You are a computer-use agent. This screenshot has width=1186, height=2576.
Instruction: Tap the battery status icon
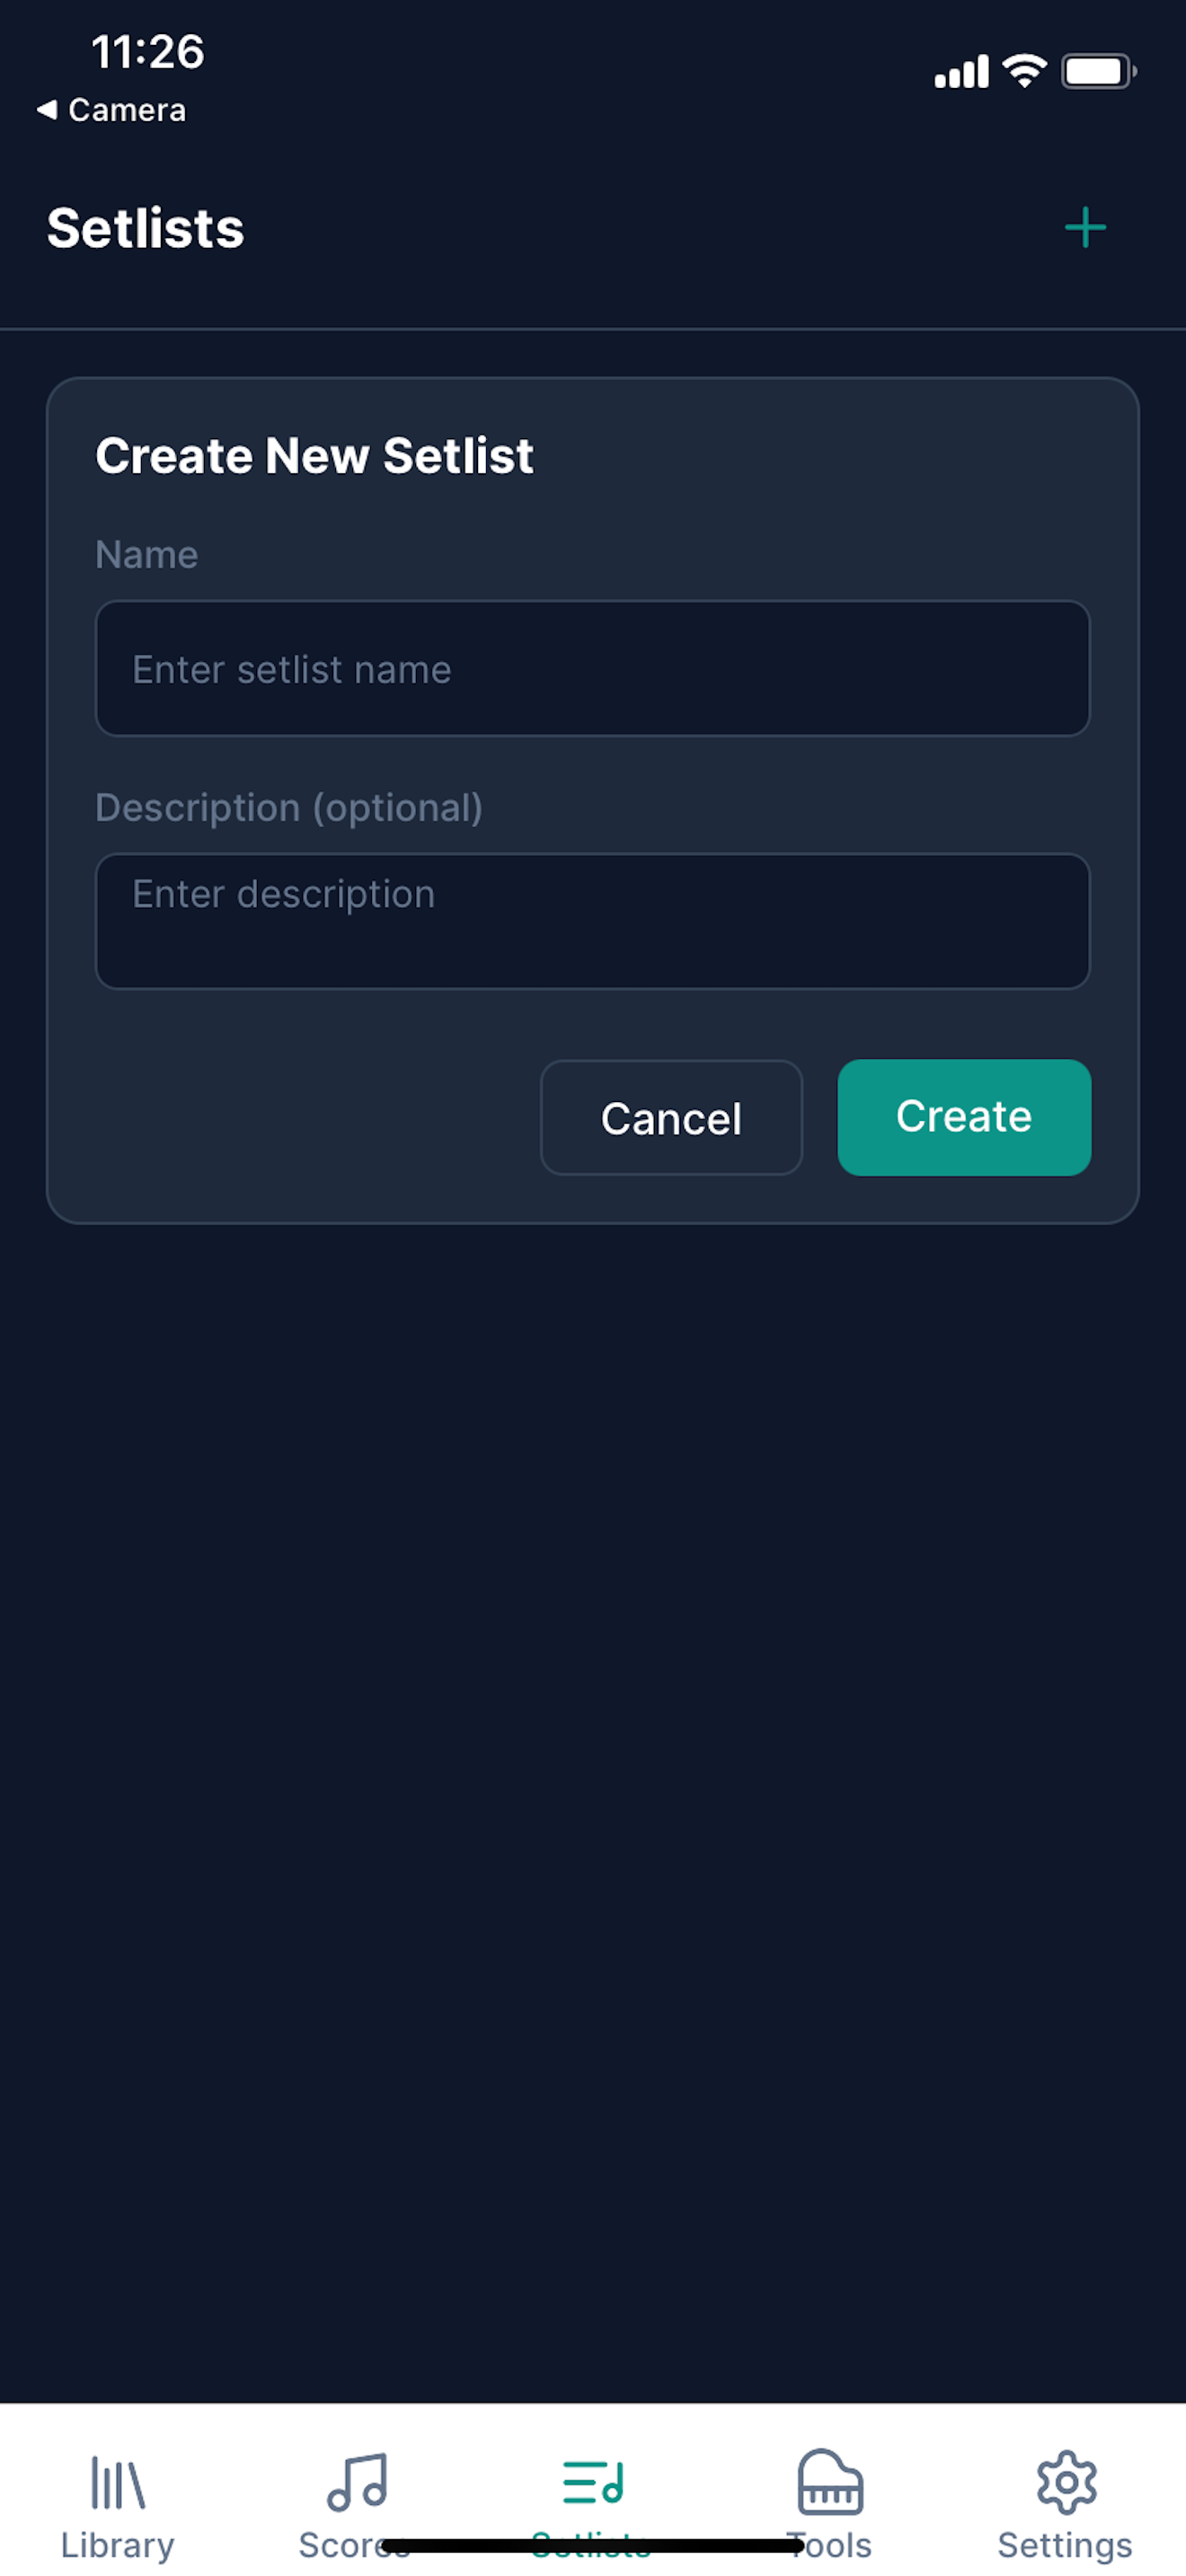click(1098, 72)
